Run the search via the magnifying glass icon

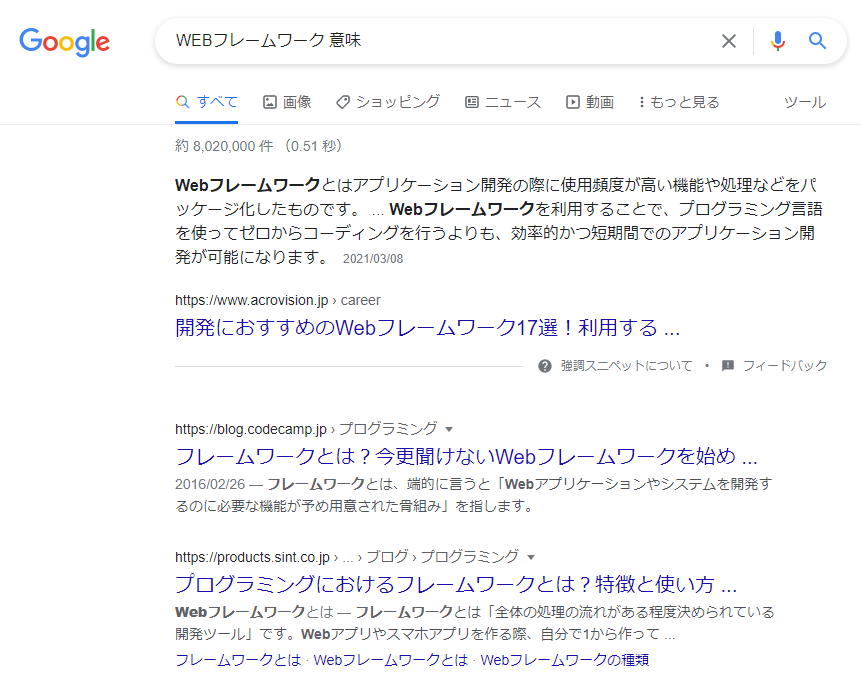point(818,41)
